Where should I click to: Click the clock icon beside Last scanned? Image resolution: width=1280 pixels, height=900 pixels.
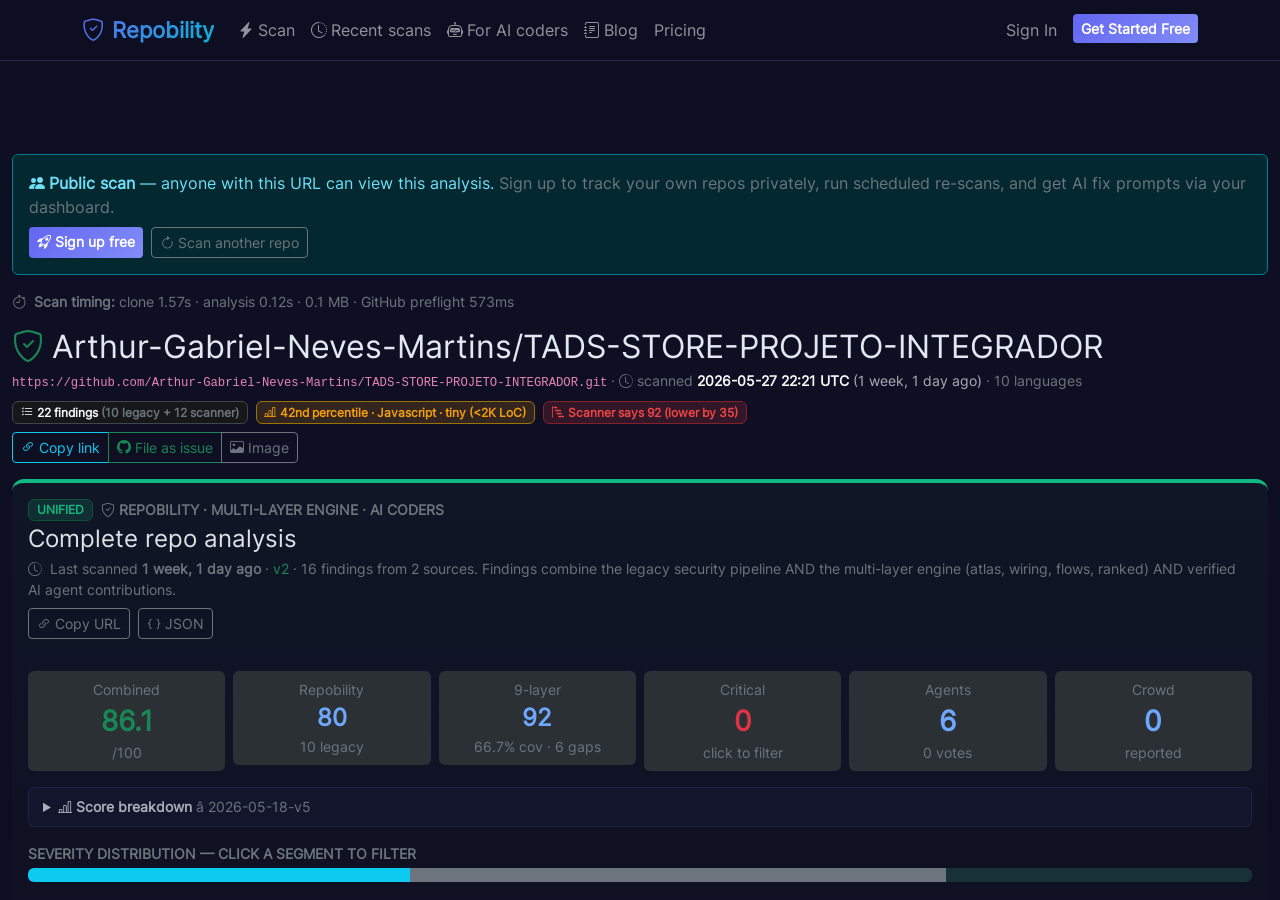click(x=35, y=569)
